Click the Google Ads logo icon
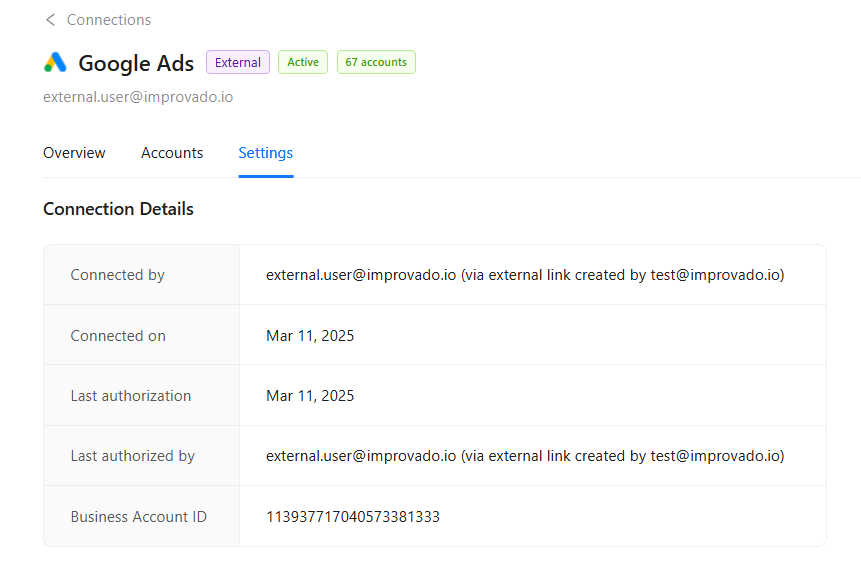The height and width of the screenshot is (572, 861). tap(55, 63)
